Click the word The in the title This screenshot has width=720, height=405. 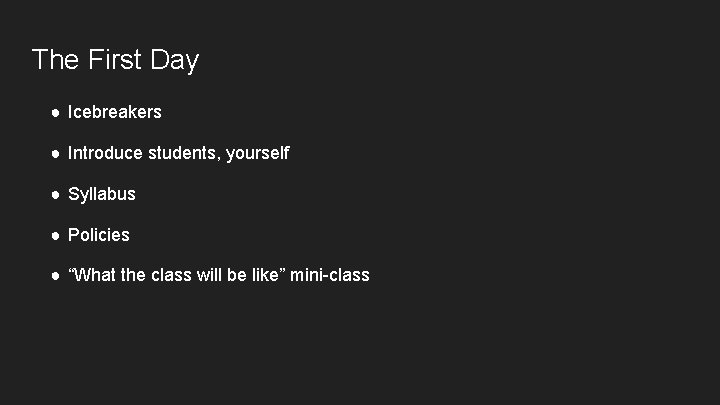click(x=56, y=60)
